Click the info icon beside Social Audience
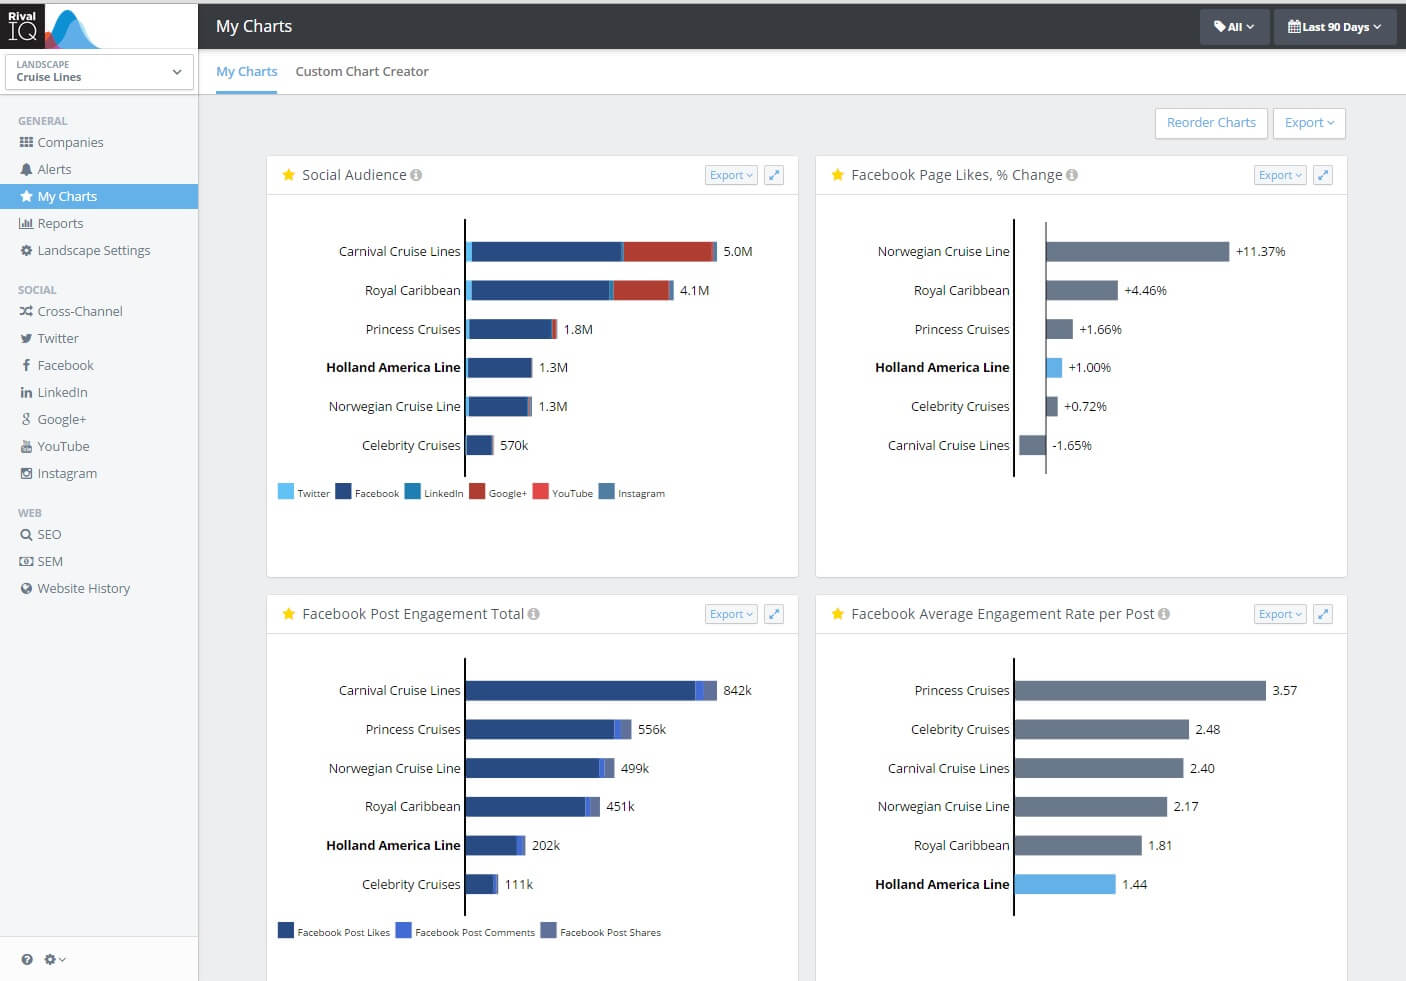 416,175
